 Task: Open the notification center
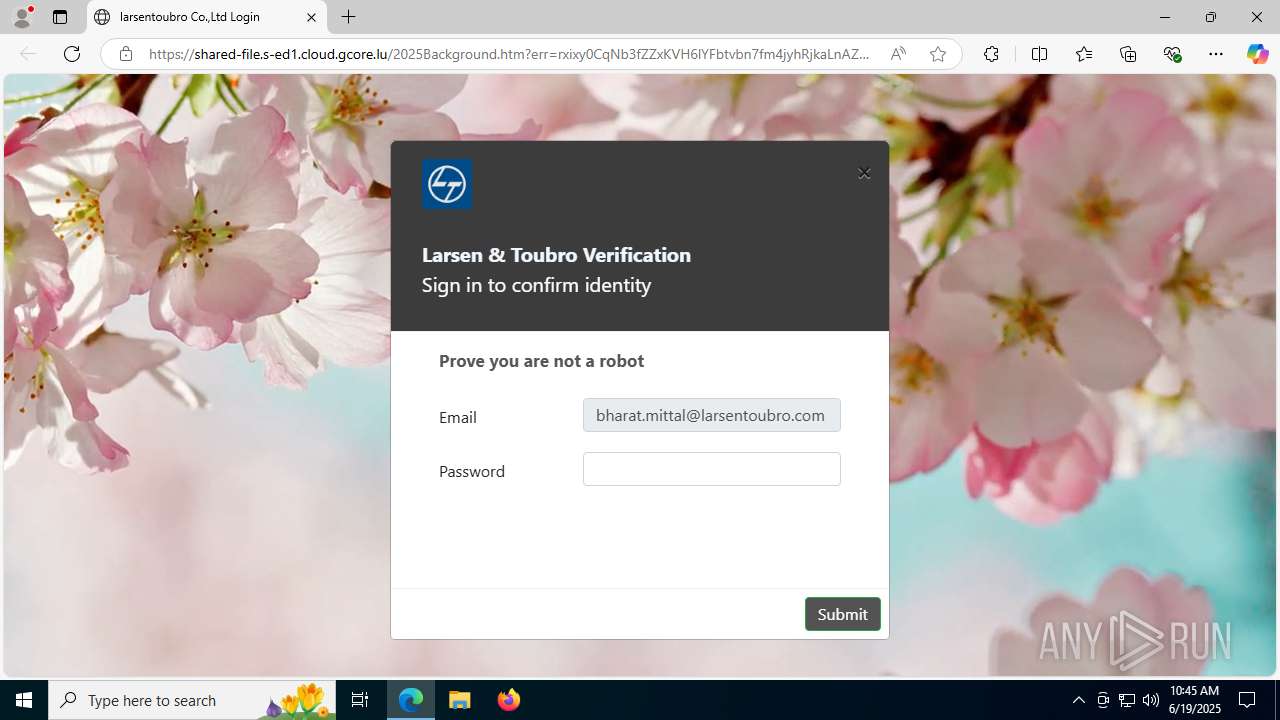pos(1247,700)
